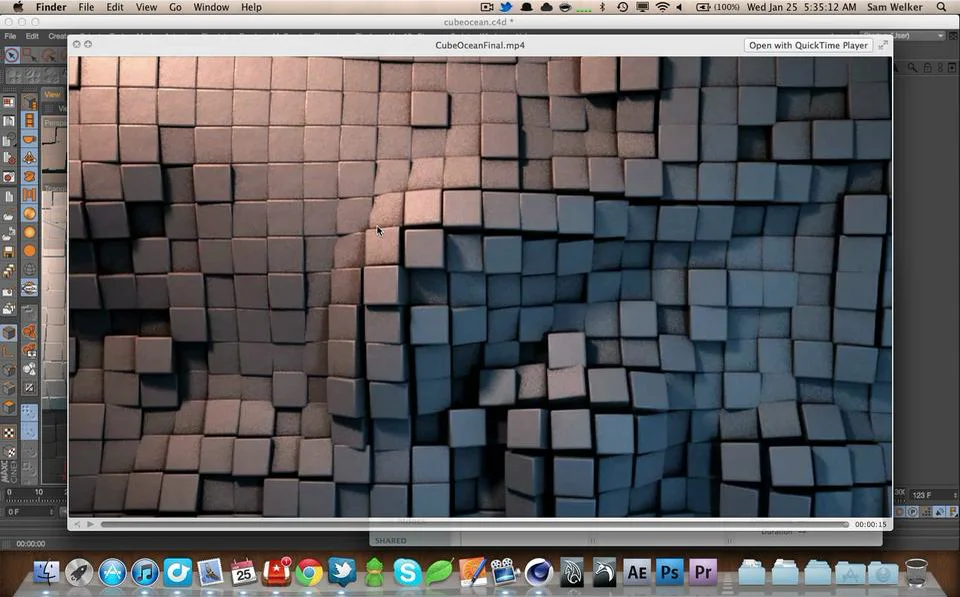Open Adium green duck icon in the Dock
The width and height of the screenshot is (960, 597).
pos(375,572)
